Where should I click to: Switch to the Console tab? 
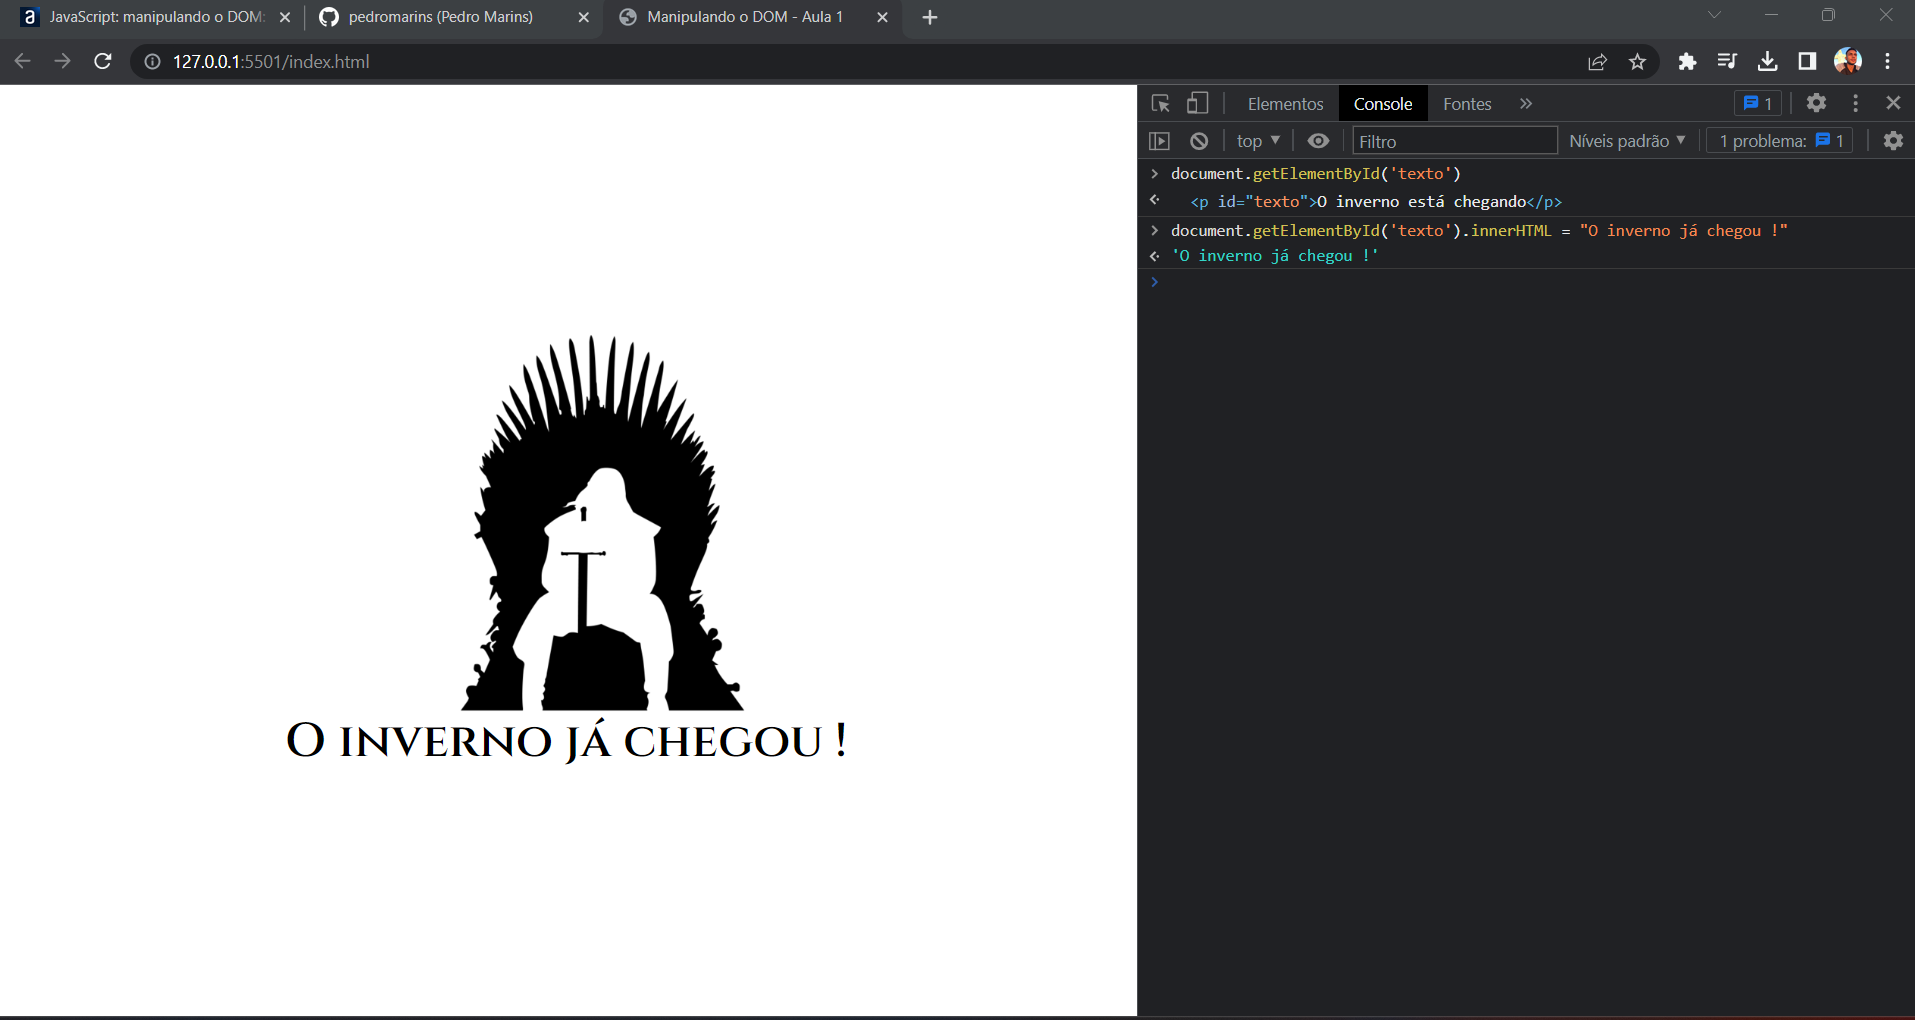1383,104
